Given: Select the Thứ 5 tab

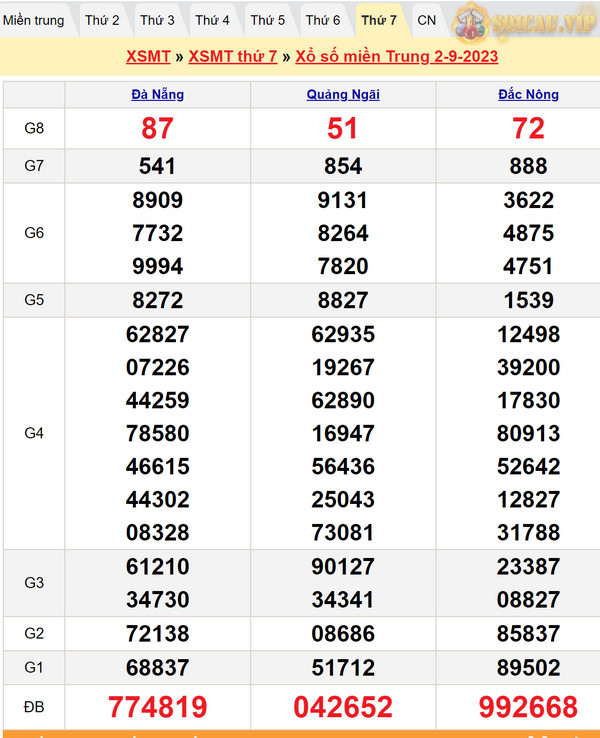Looking at the screenshot, I should pyautogui.click(x=267, y=20).
